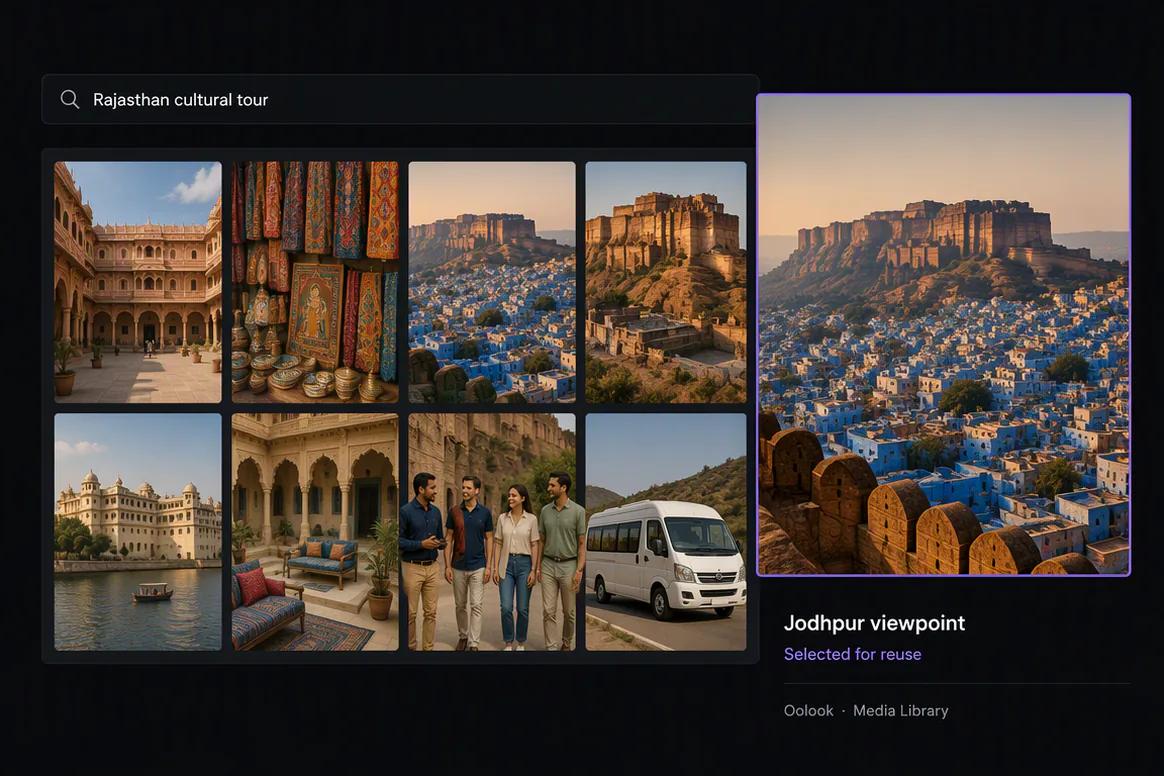Select the blue city with fort thumbnail
This screenshot has width=1164, height=776.
pos(491,282)
